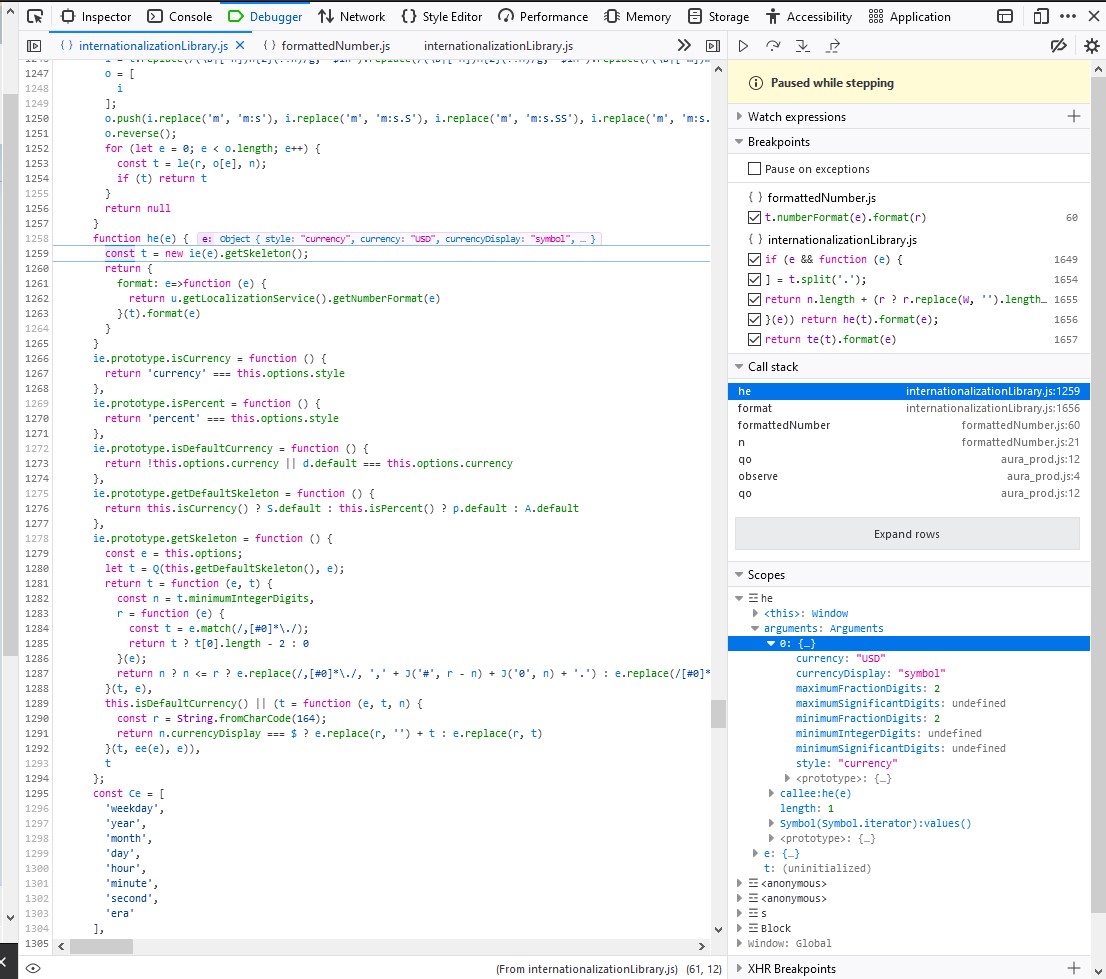1106x979 pixels.
Task: Click the Step Out icon
Action: [833, 46]
